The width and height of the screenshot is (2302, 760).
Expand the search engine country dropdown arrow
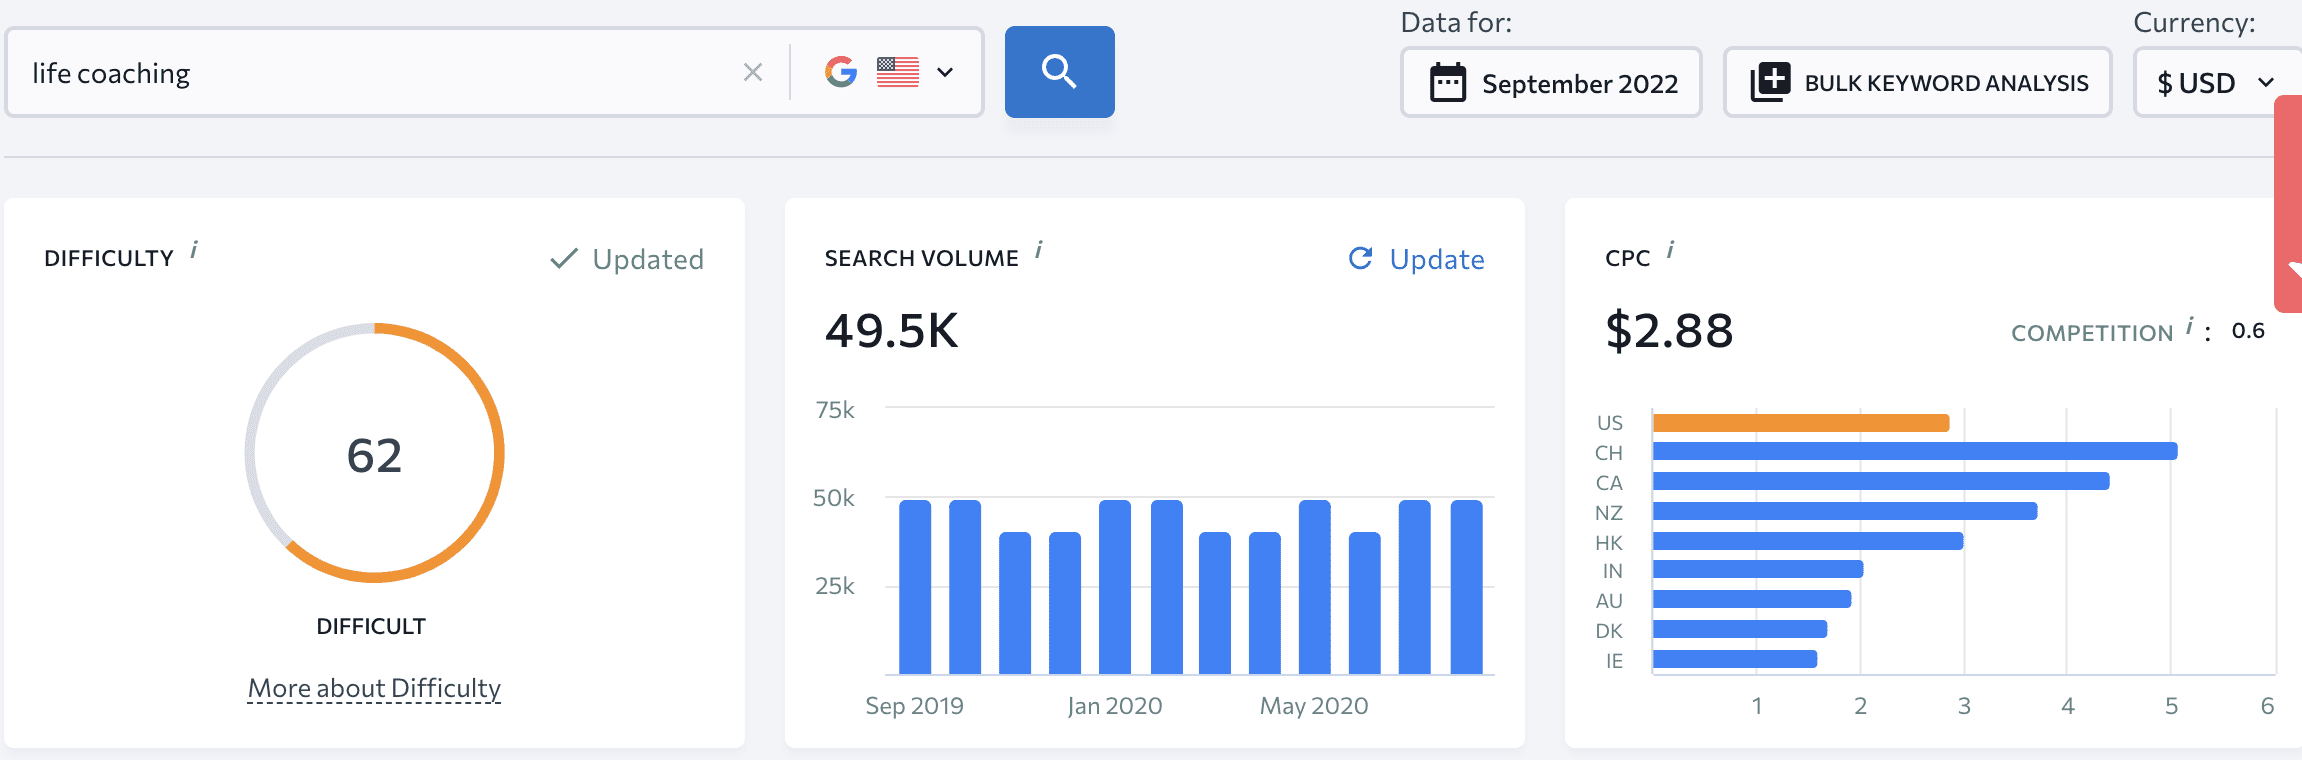945,72
